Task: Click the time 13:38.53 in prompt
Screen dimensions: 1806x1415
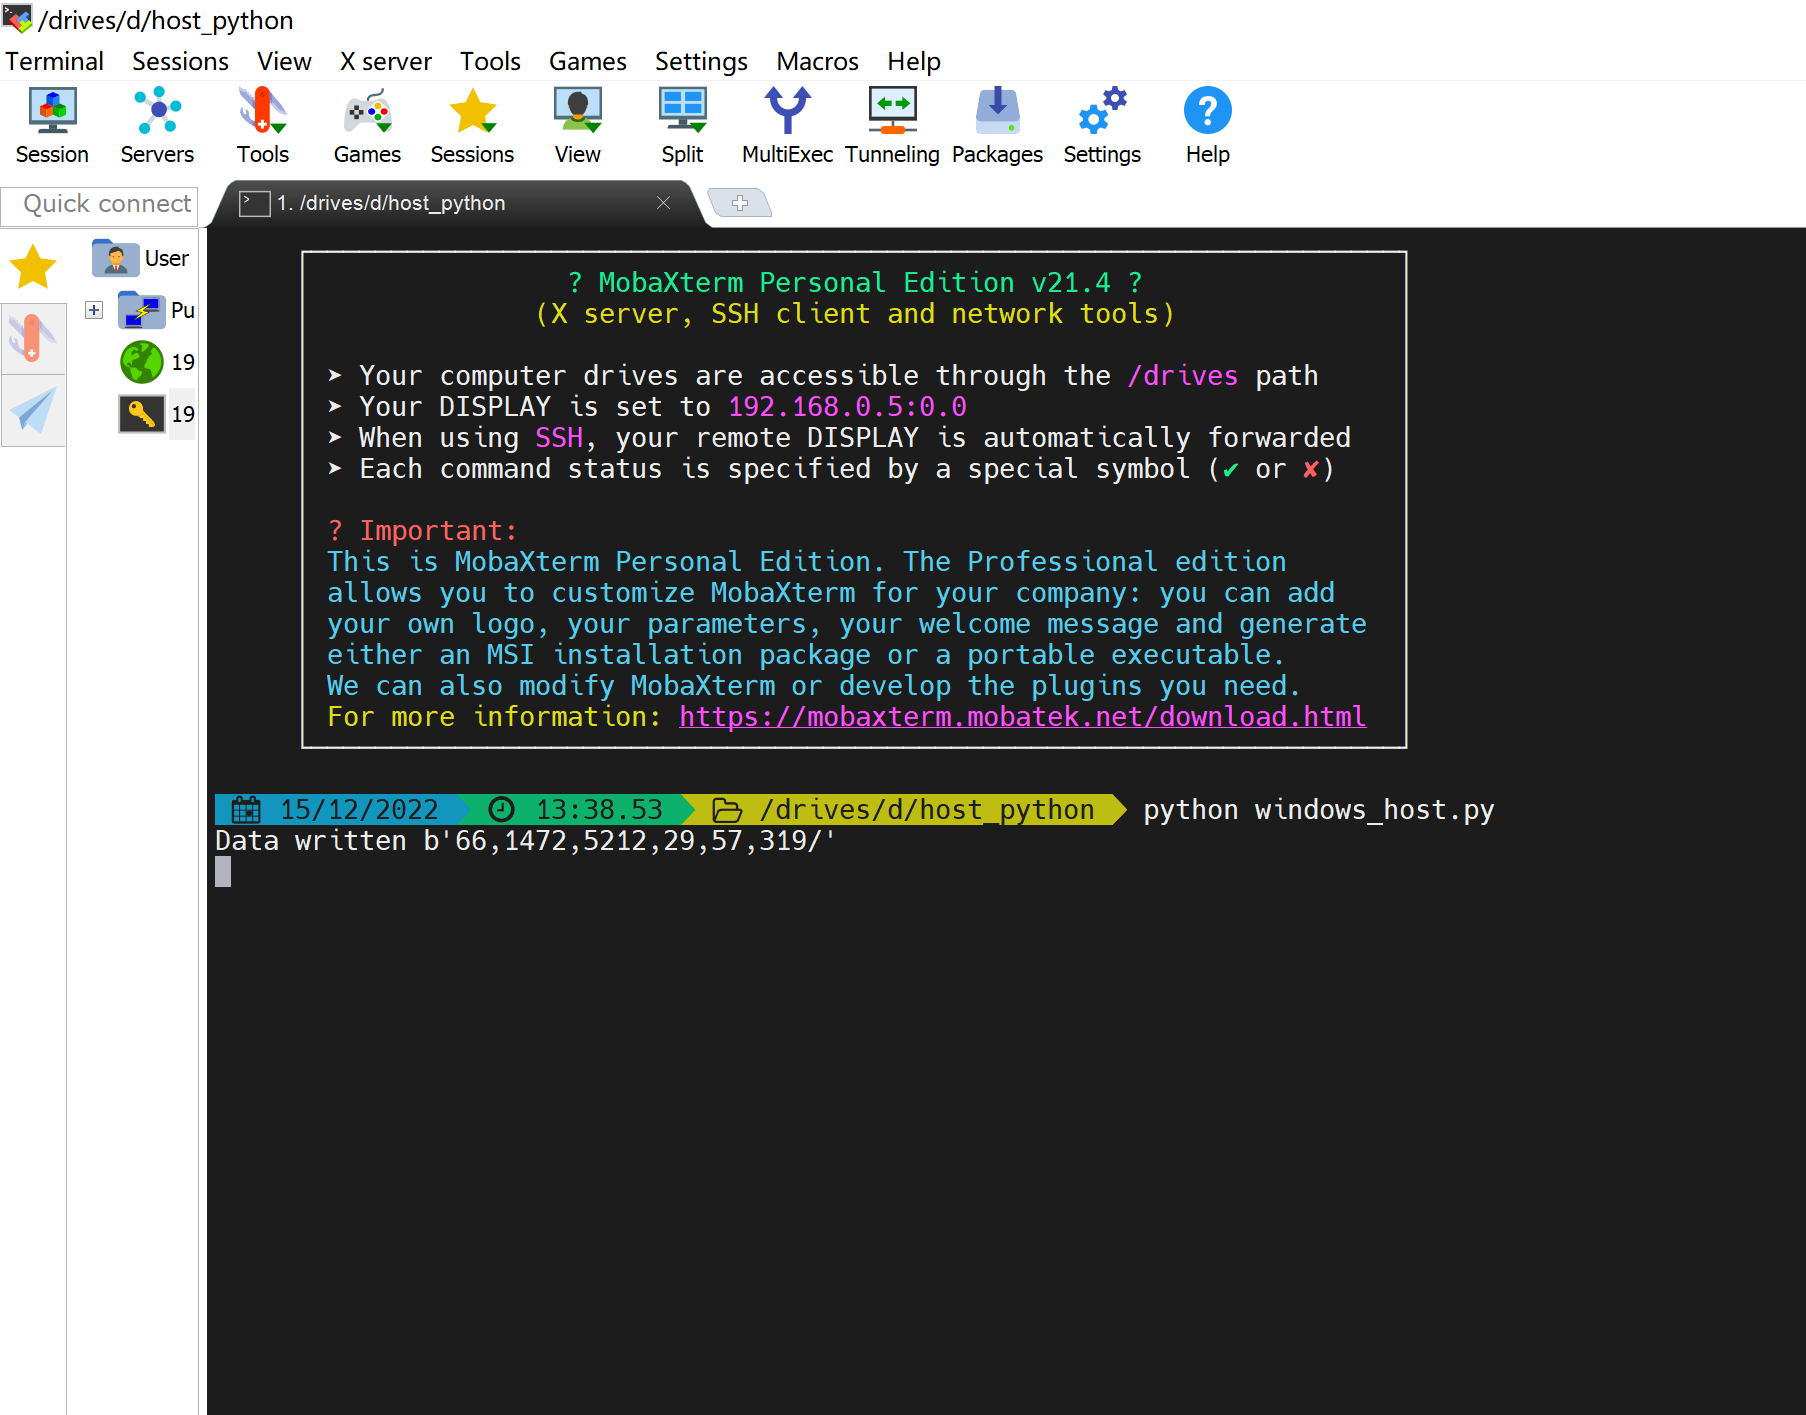Action: 599,810
